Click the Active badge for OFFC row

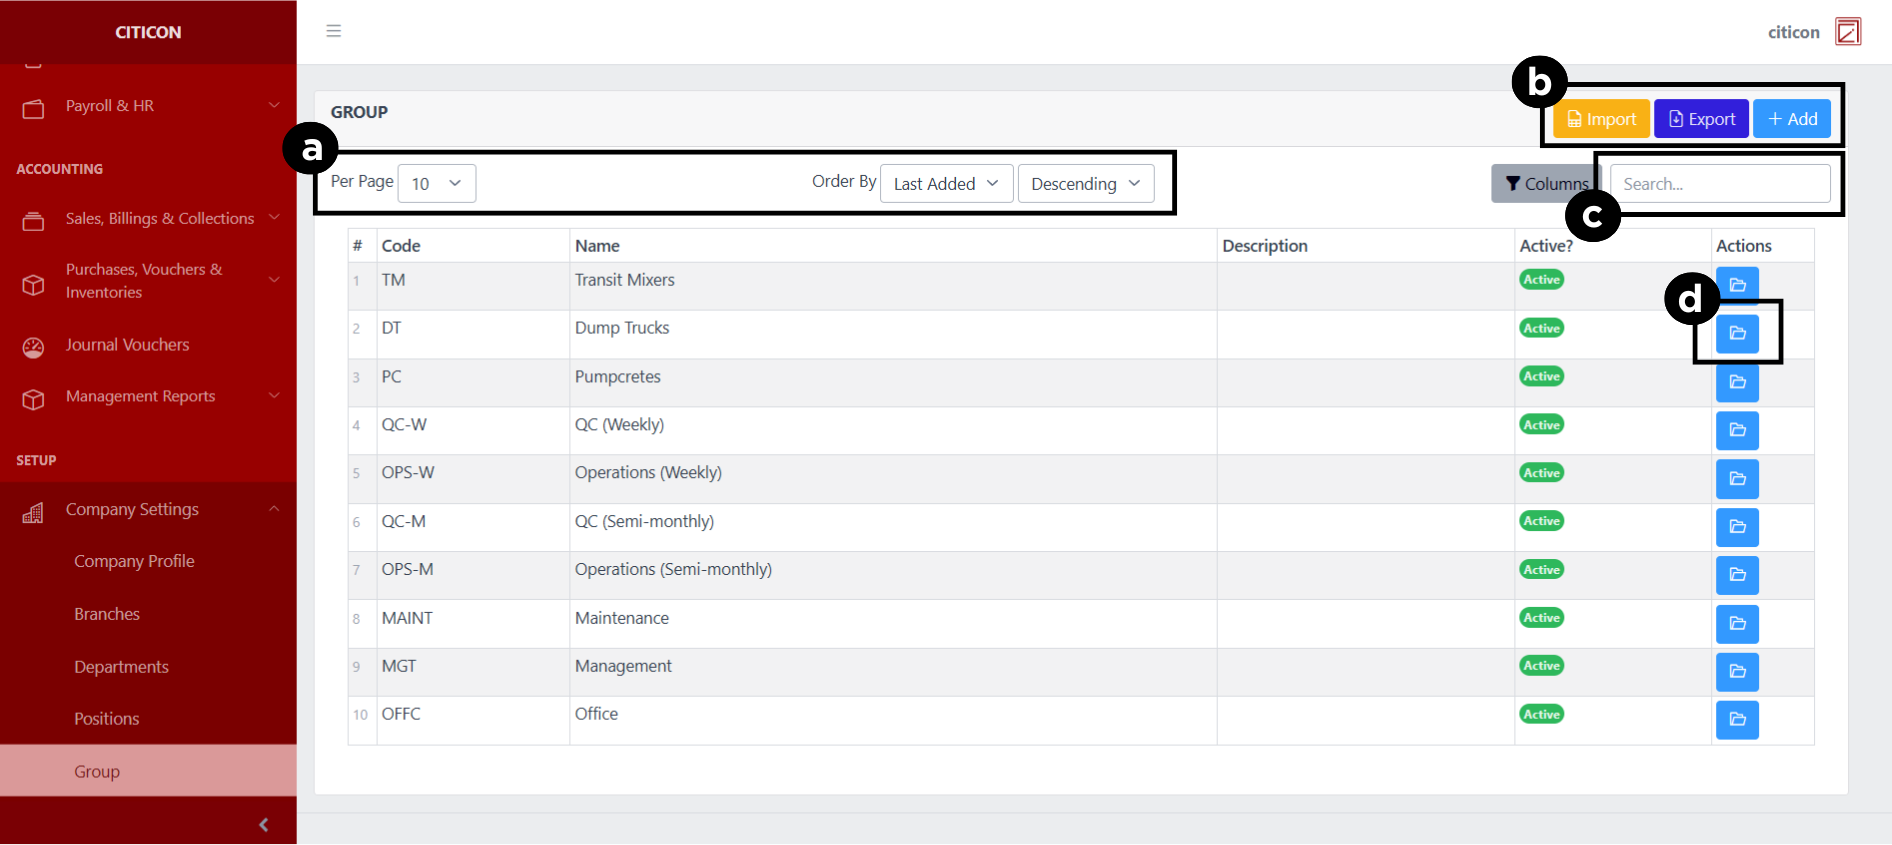(x=1541, y=714)
